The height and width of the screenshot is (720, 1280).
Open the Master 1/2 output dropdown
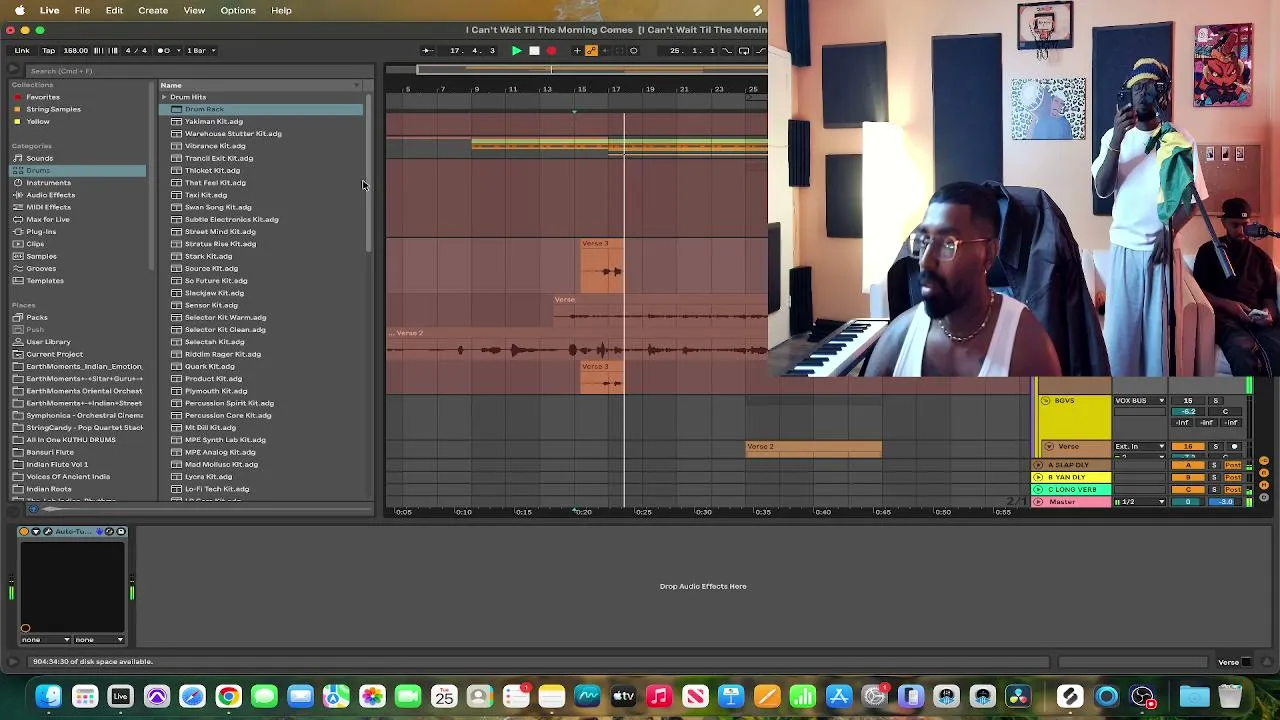tap(1140, 501)
